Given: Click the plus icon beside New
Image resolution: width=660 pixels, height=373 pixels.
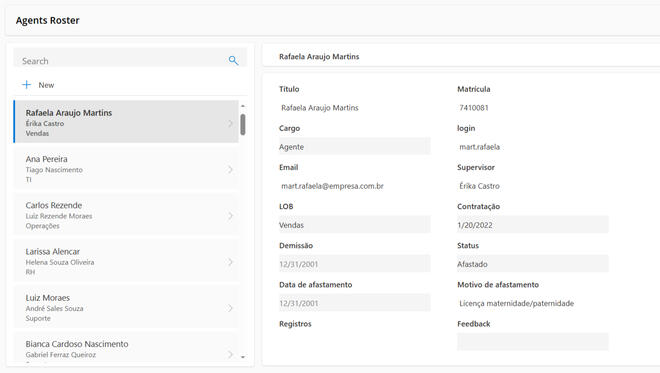Looking at the screenshot, I should point(27,85).
